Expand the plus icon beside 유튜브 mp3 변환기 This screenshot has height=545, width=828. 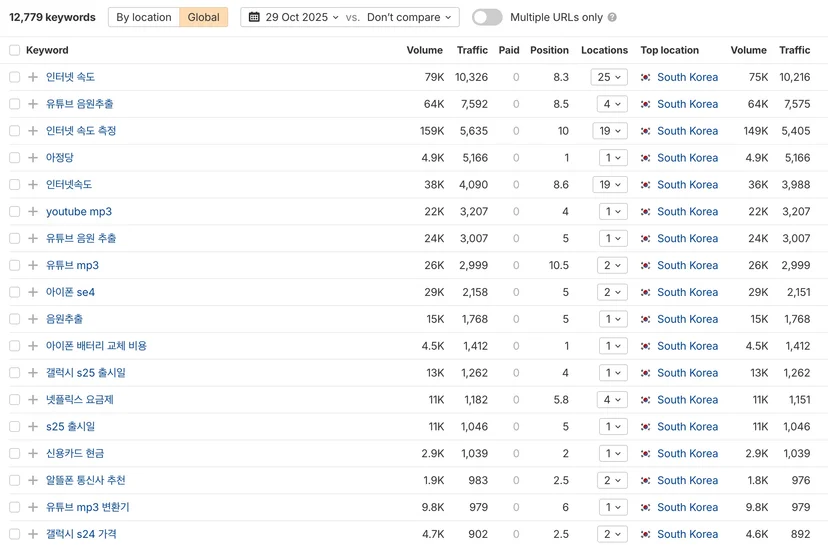click(x=33, y=507)
